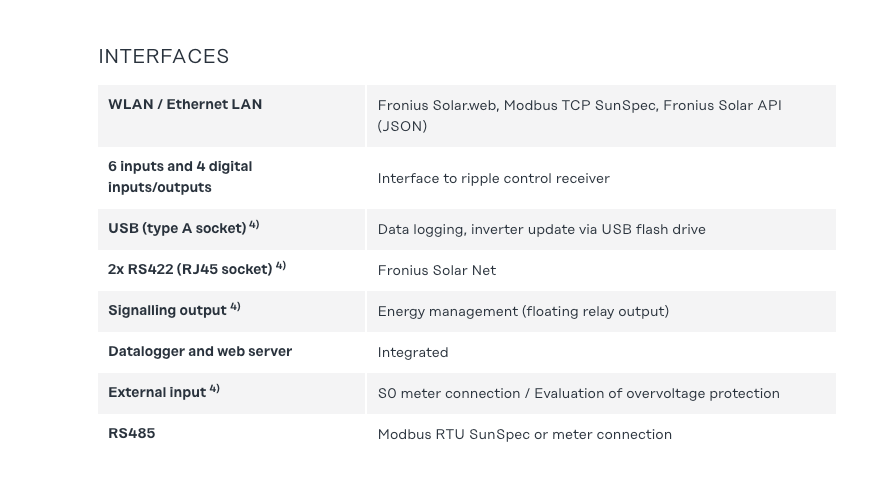
Task: Click the 6 inputs and 4 digital inputs/outputs label
Action: point(180,177)
